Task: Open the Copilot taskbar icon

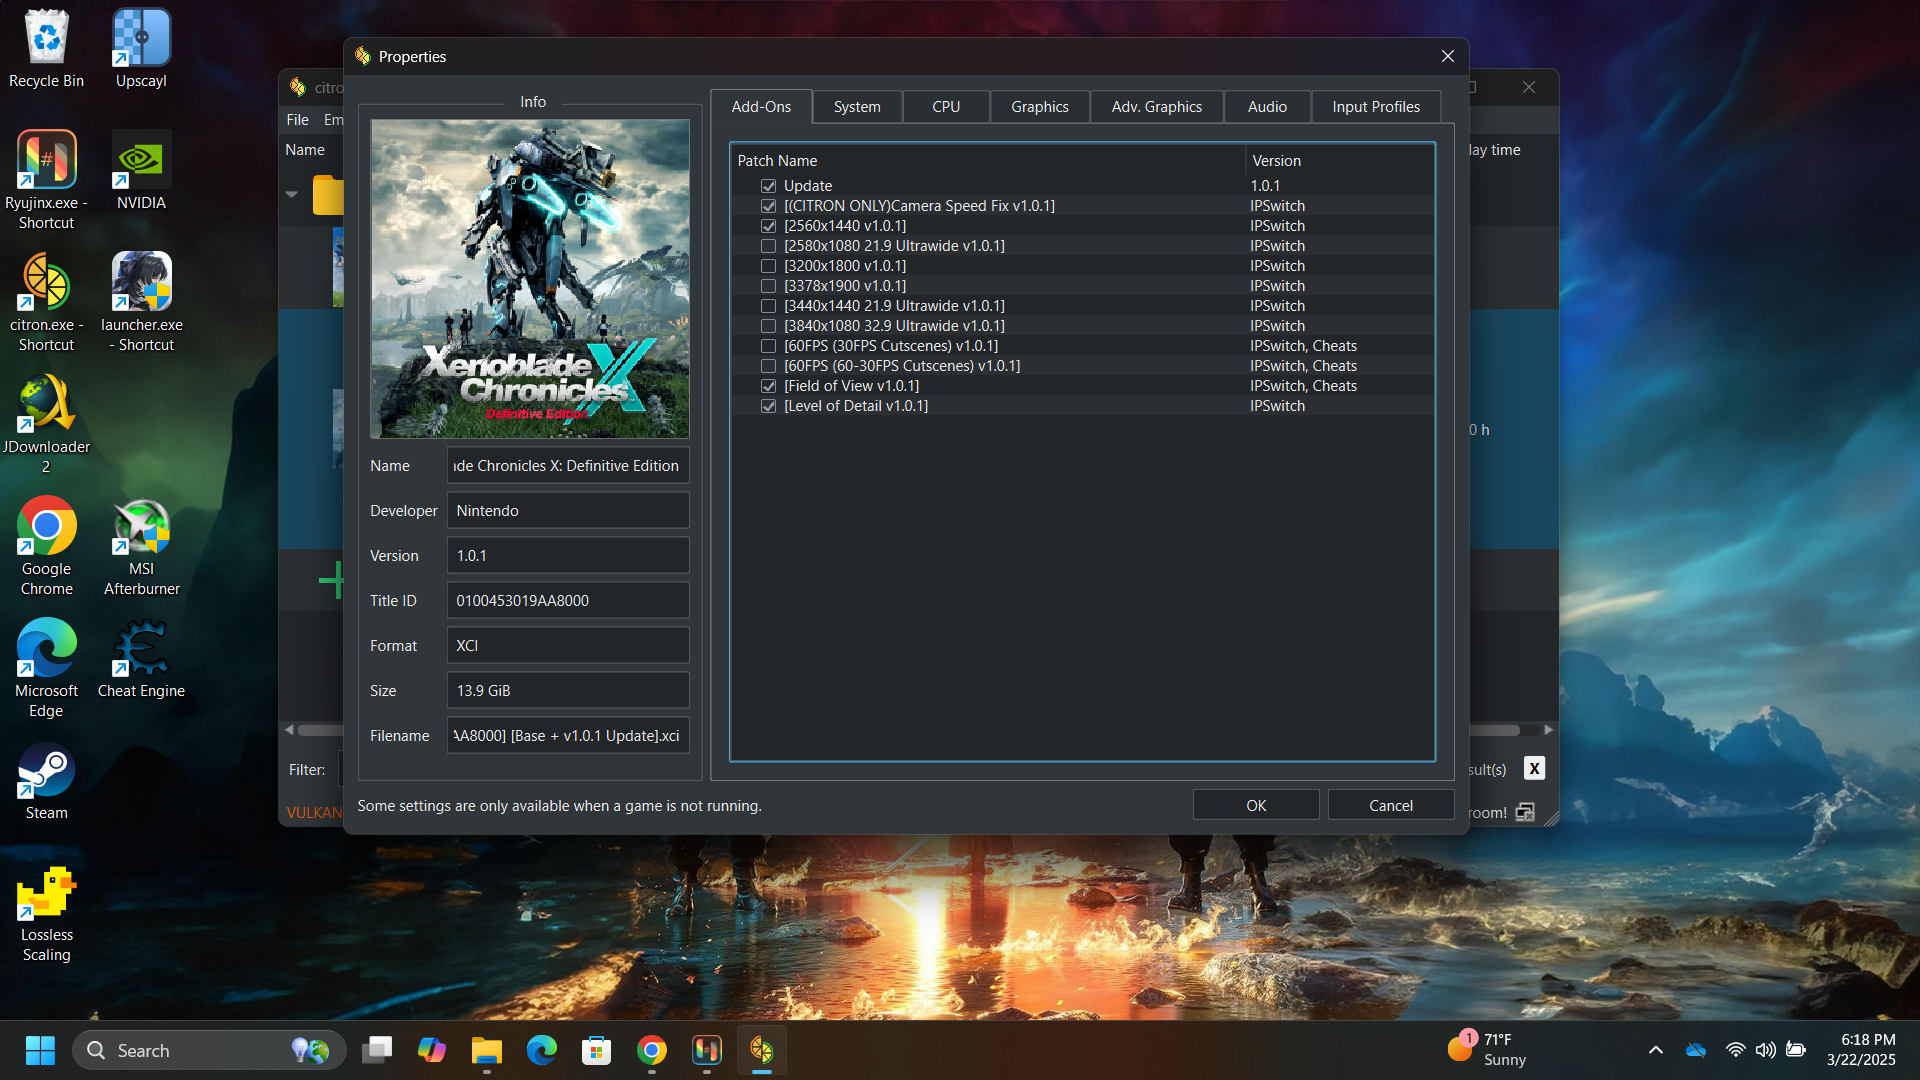Action: [432, 1050]
